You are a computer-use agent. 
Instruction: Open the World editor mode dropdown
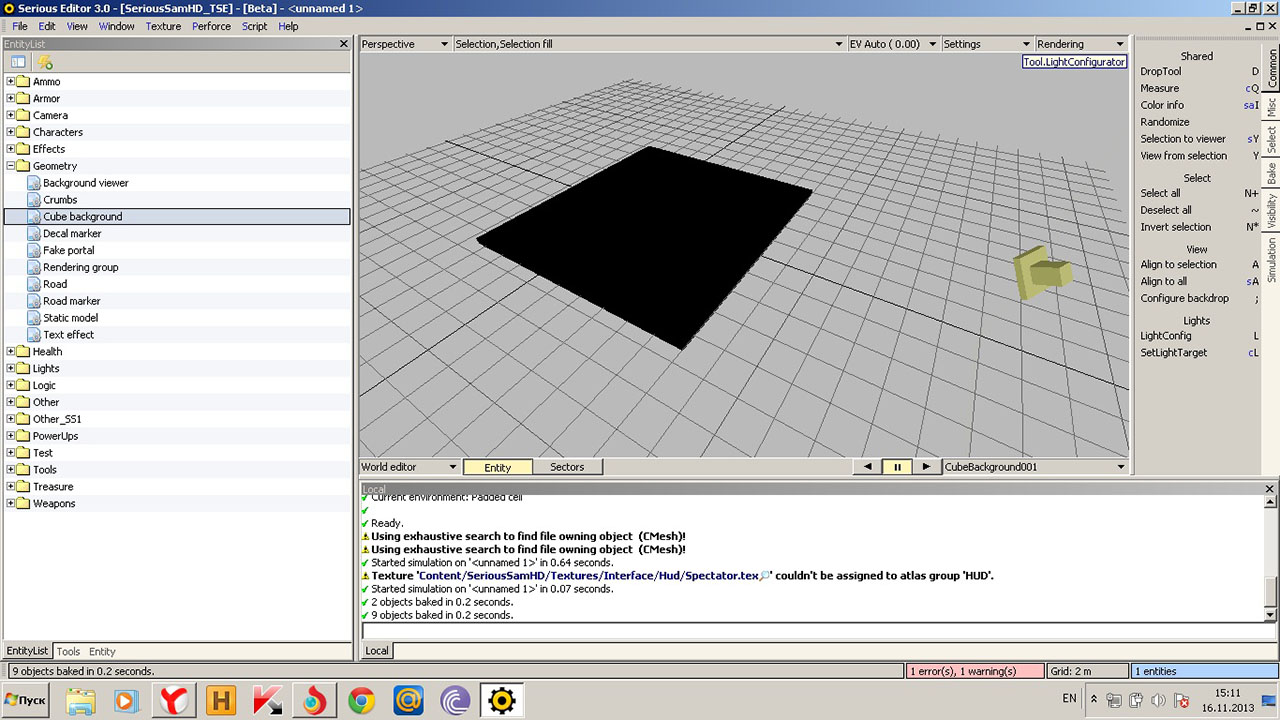pos(409,467)
